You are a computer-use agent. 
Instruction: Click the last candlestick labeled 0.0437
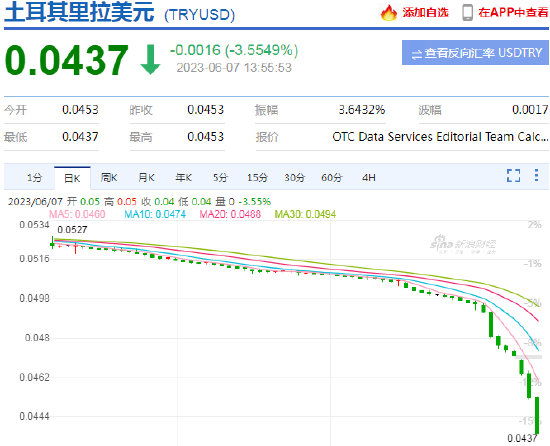coord(537,415)
